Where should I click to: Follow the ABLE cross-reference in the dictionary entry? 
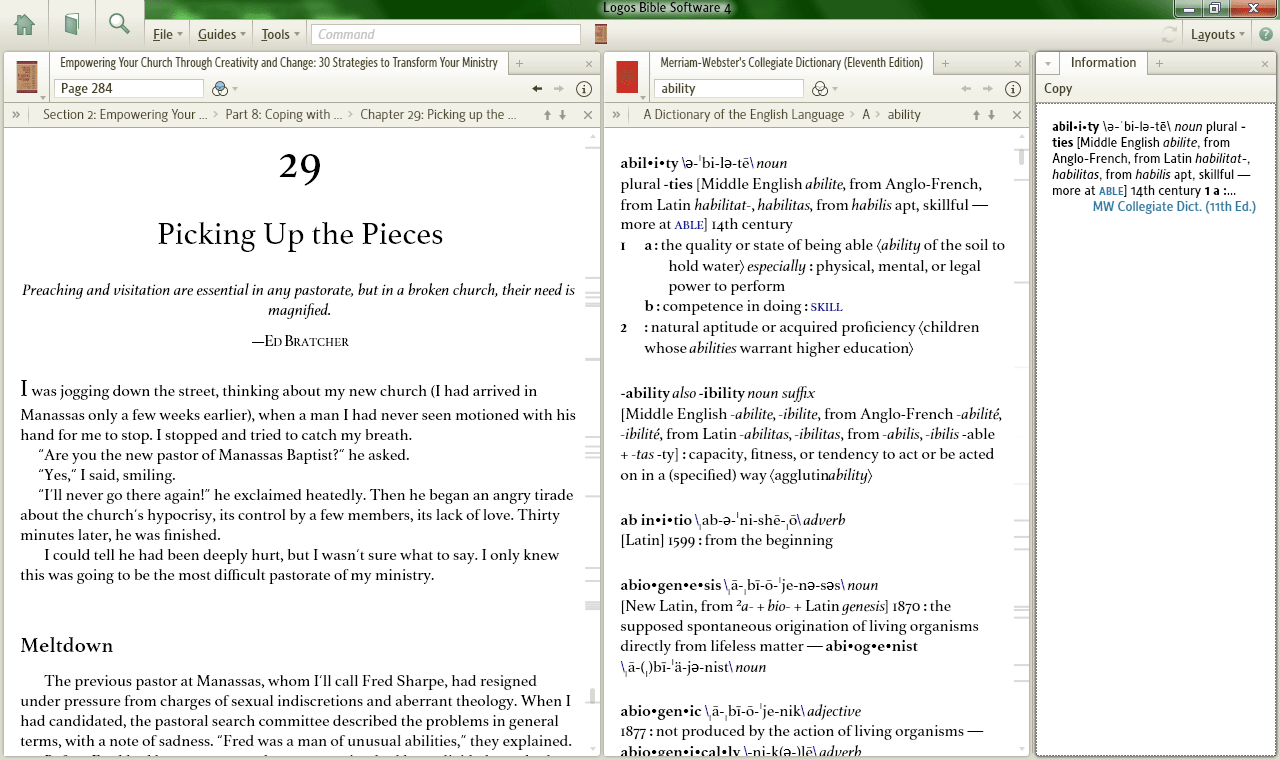pos(689,225)
